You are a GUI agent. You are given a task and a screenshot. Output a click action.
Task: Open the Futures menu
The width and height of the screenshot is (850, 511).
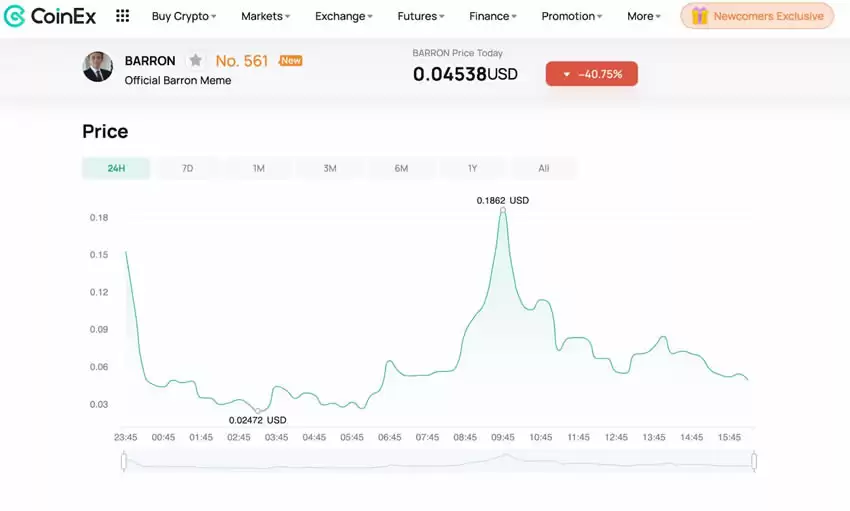(420, 16)
